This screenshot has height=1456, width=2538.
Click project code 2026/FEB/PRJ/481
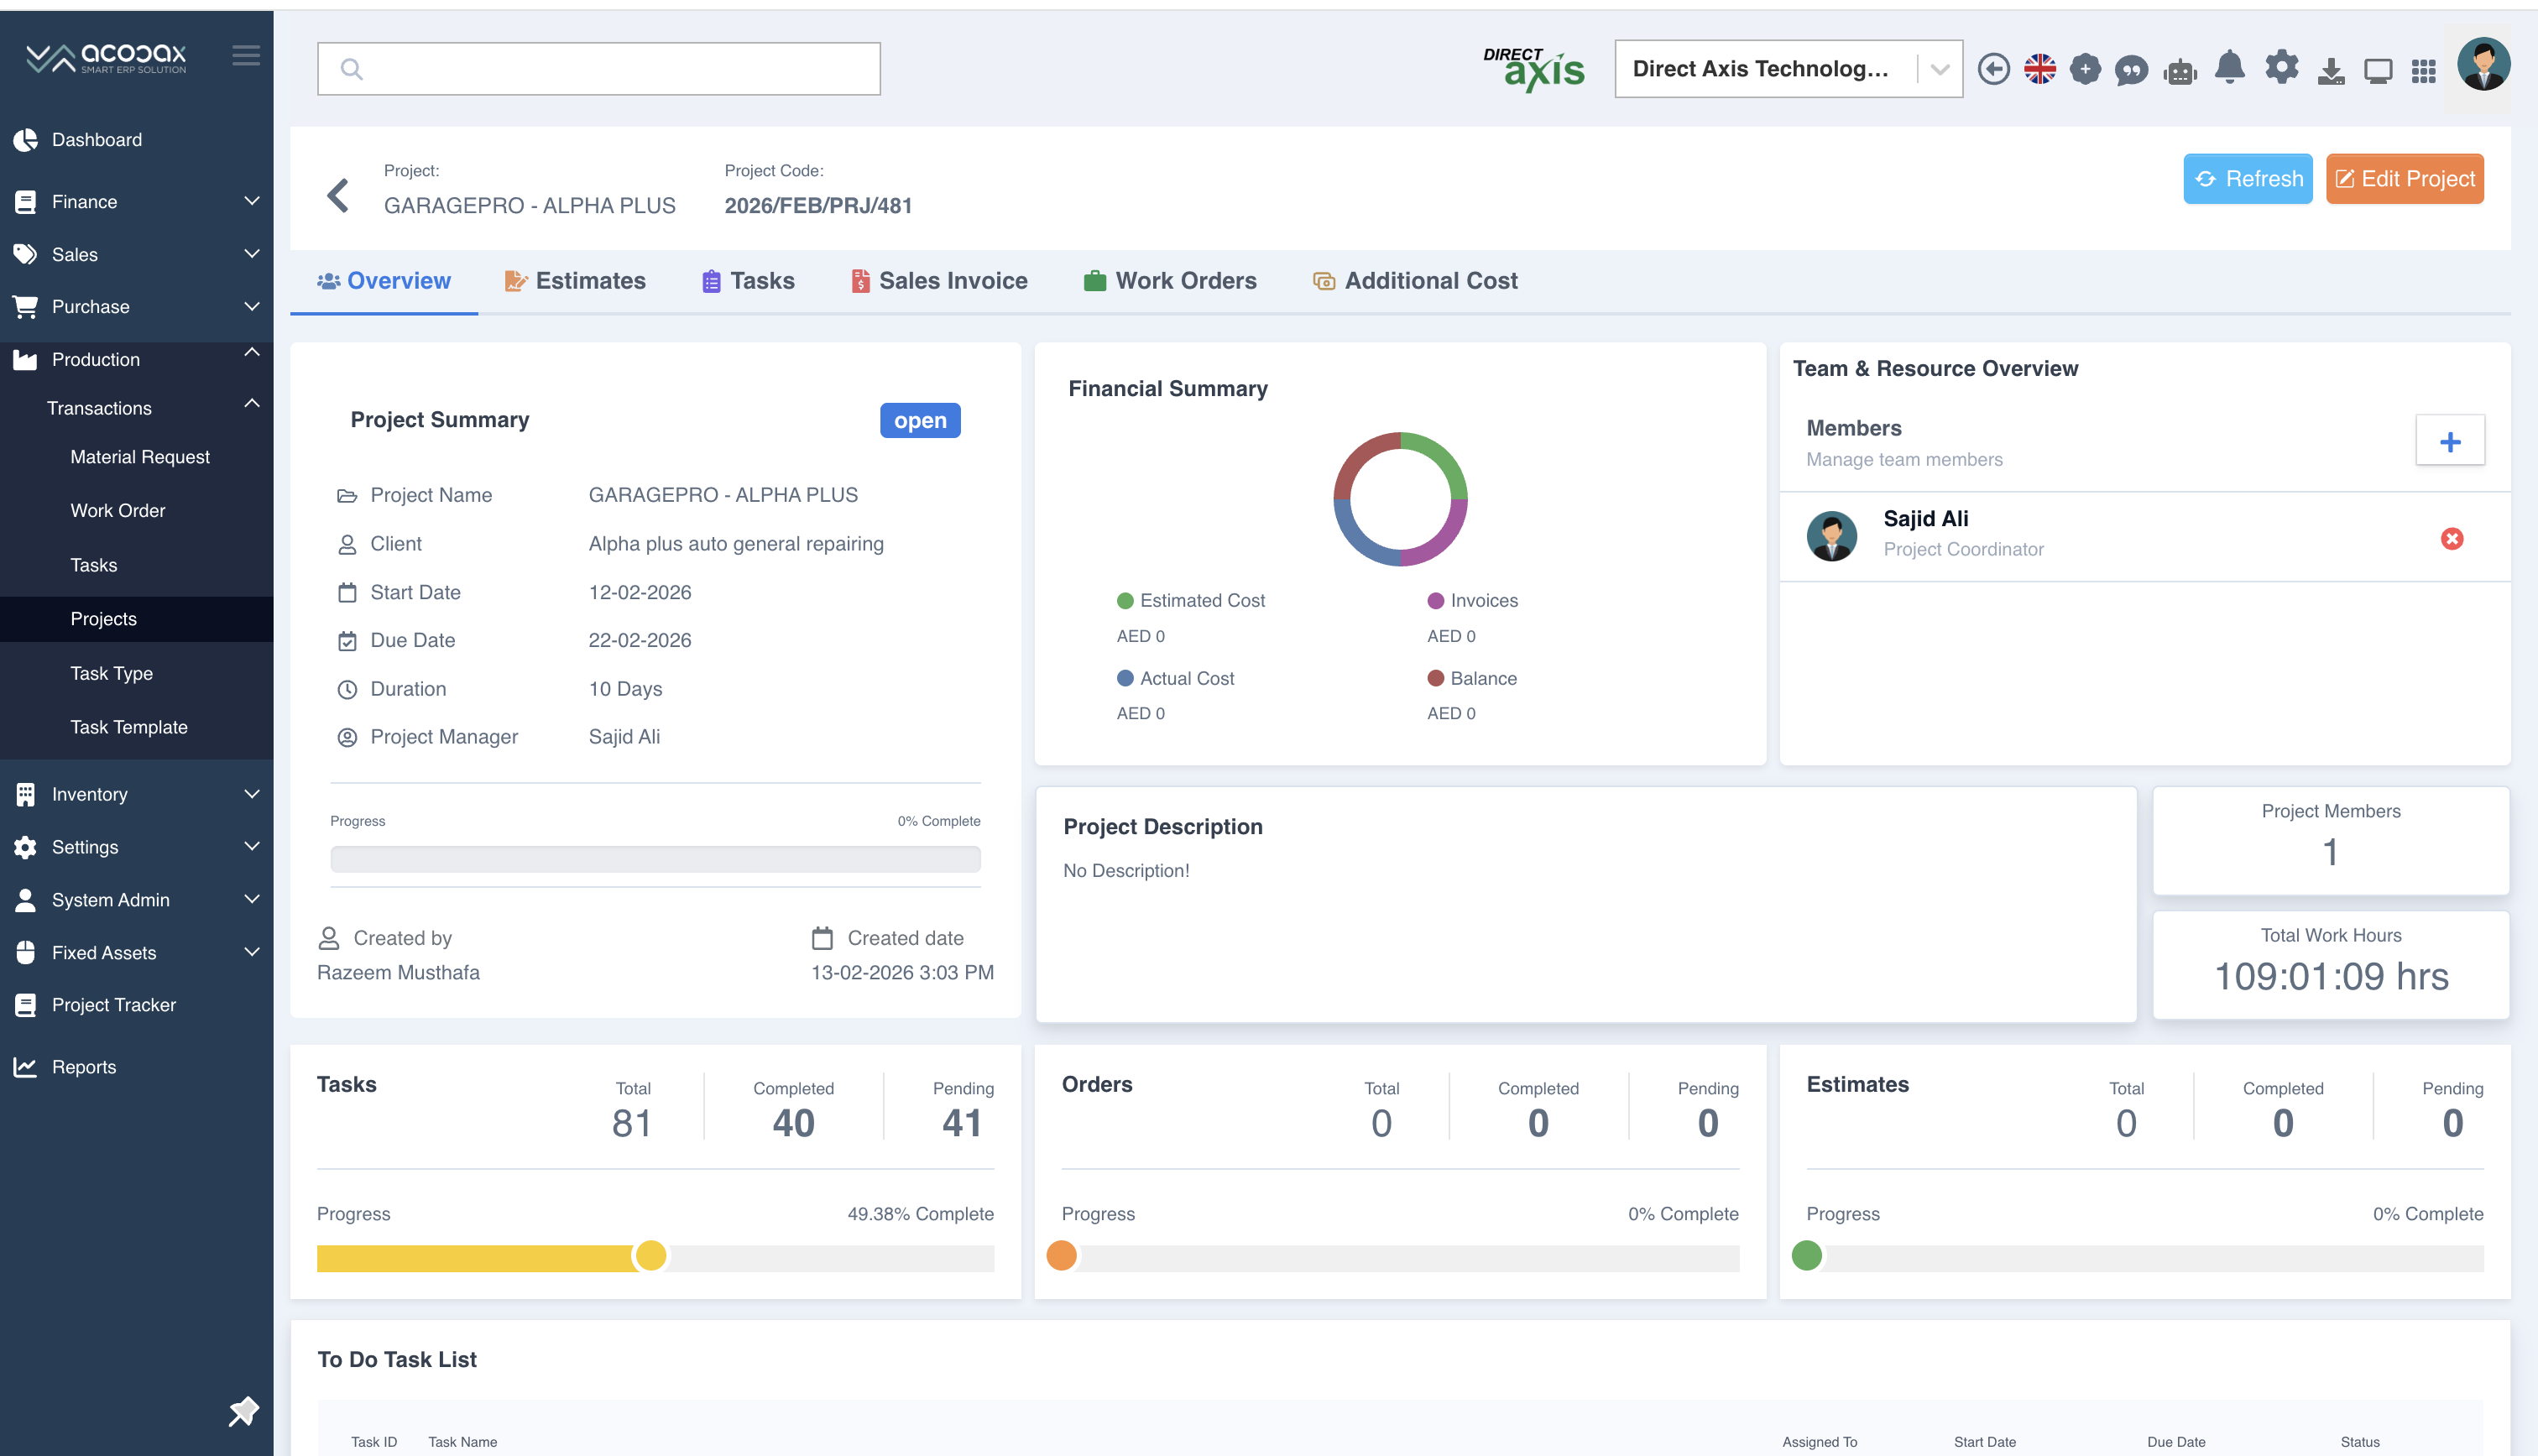coord(818,206)
